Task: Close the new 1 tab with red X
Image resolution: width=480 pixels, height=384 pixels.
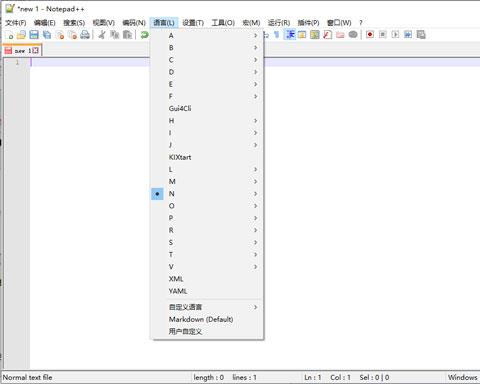Action: 35,50
